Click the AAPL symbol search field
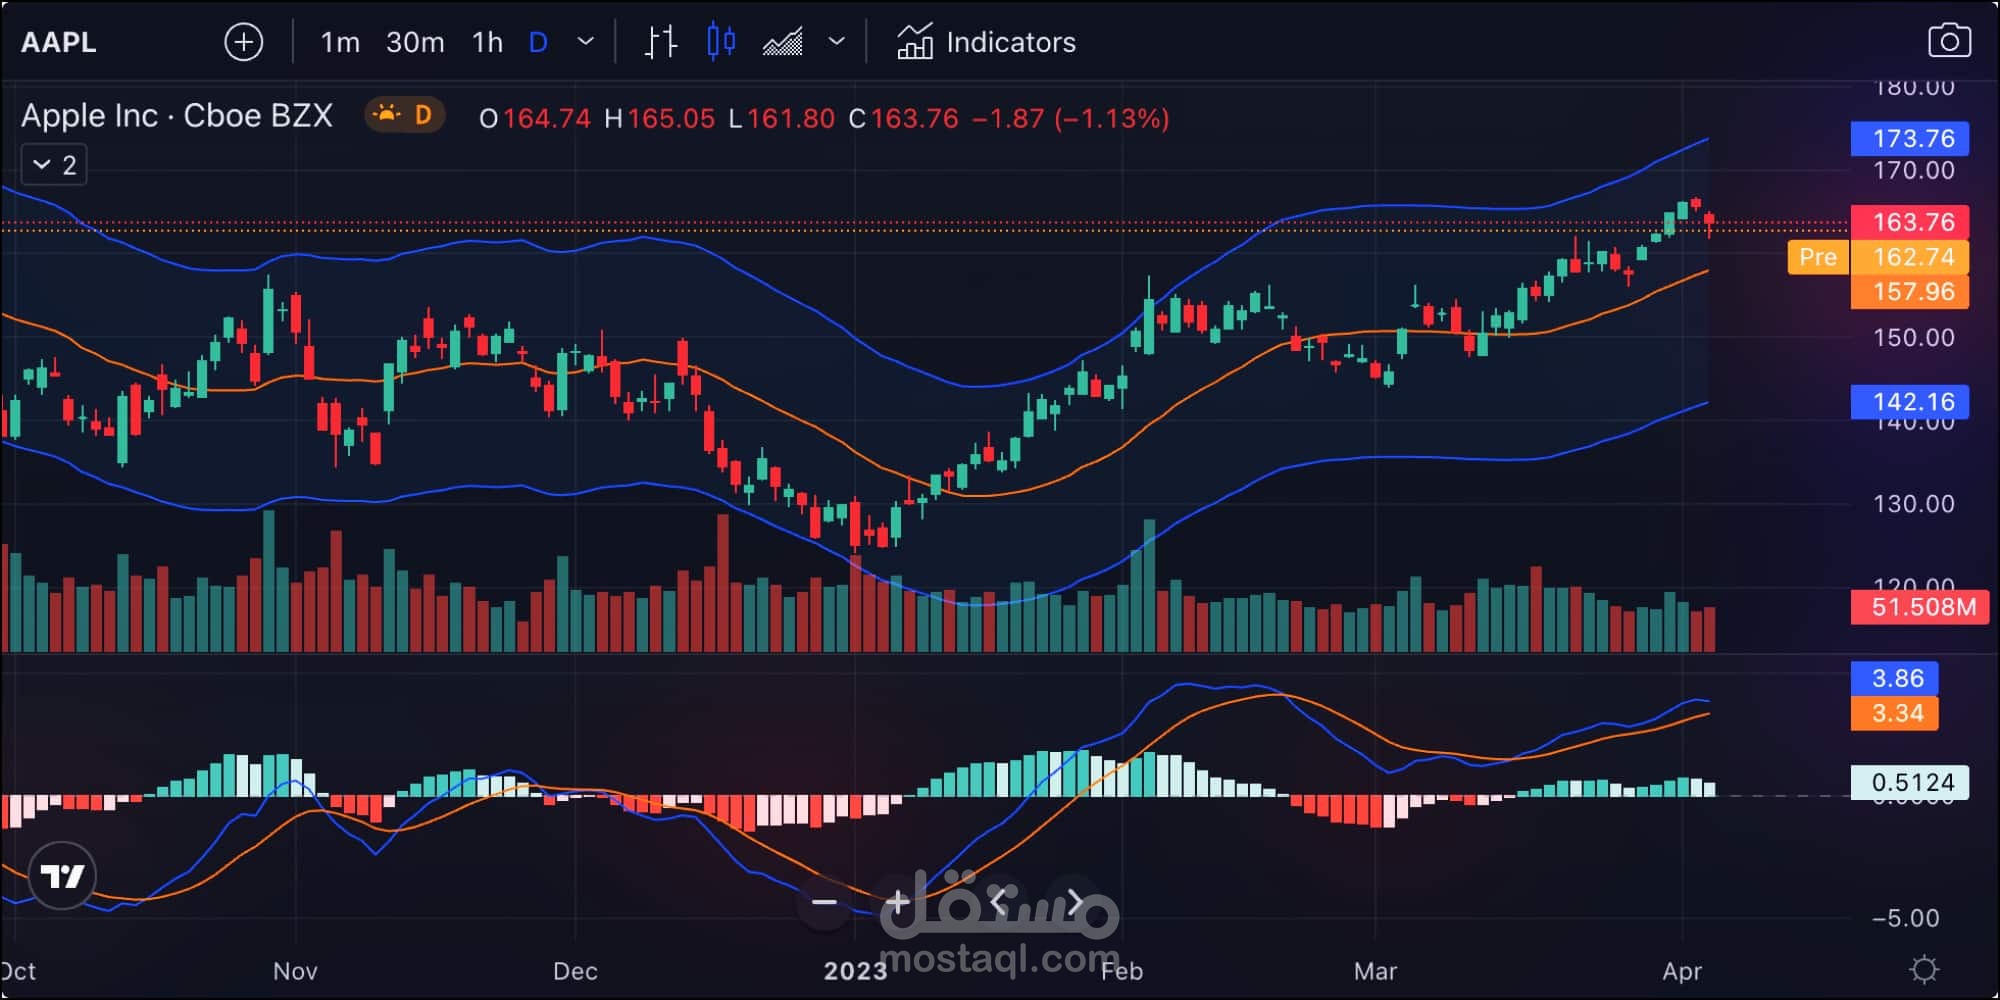 (x=59, y=42)
